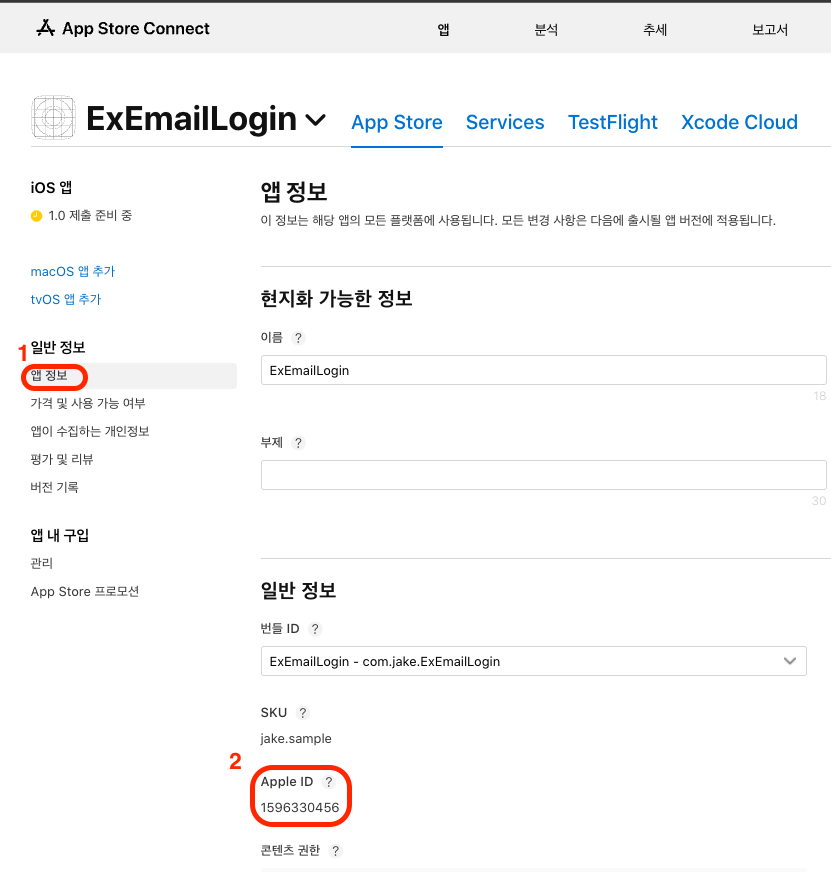Open 버전 기록 in sidebar
The height and width of the screenshot is (872, 831).
click(x=55, y=487)
